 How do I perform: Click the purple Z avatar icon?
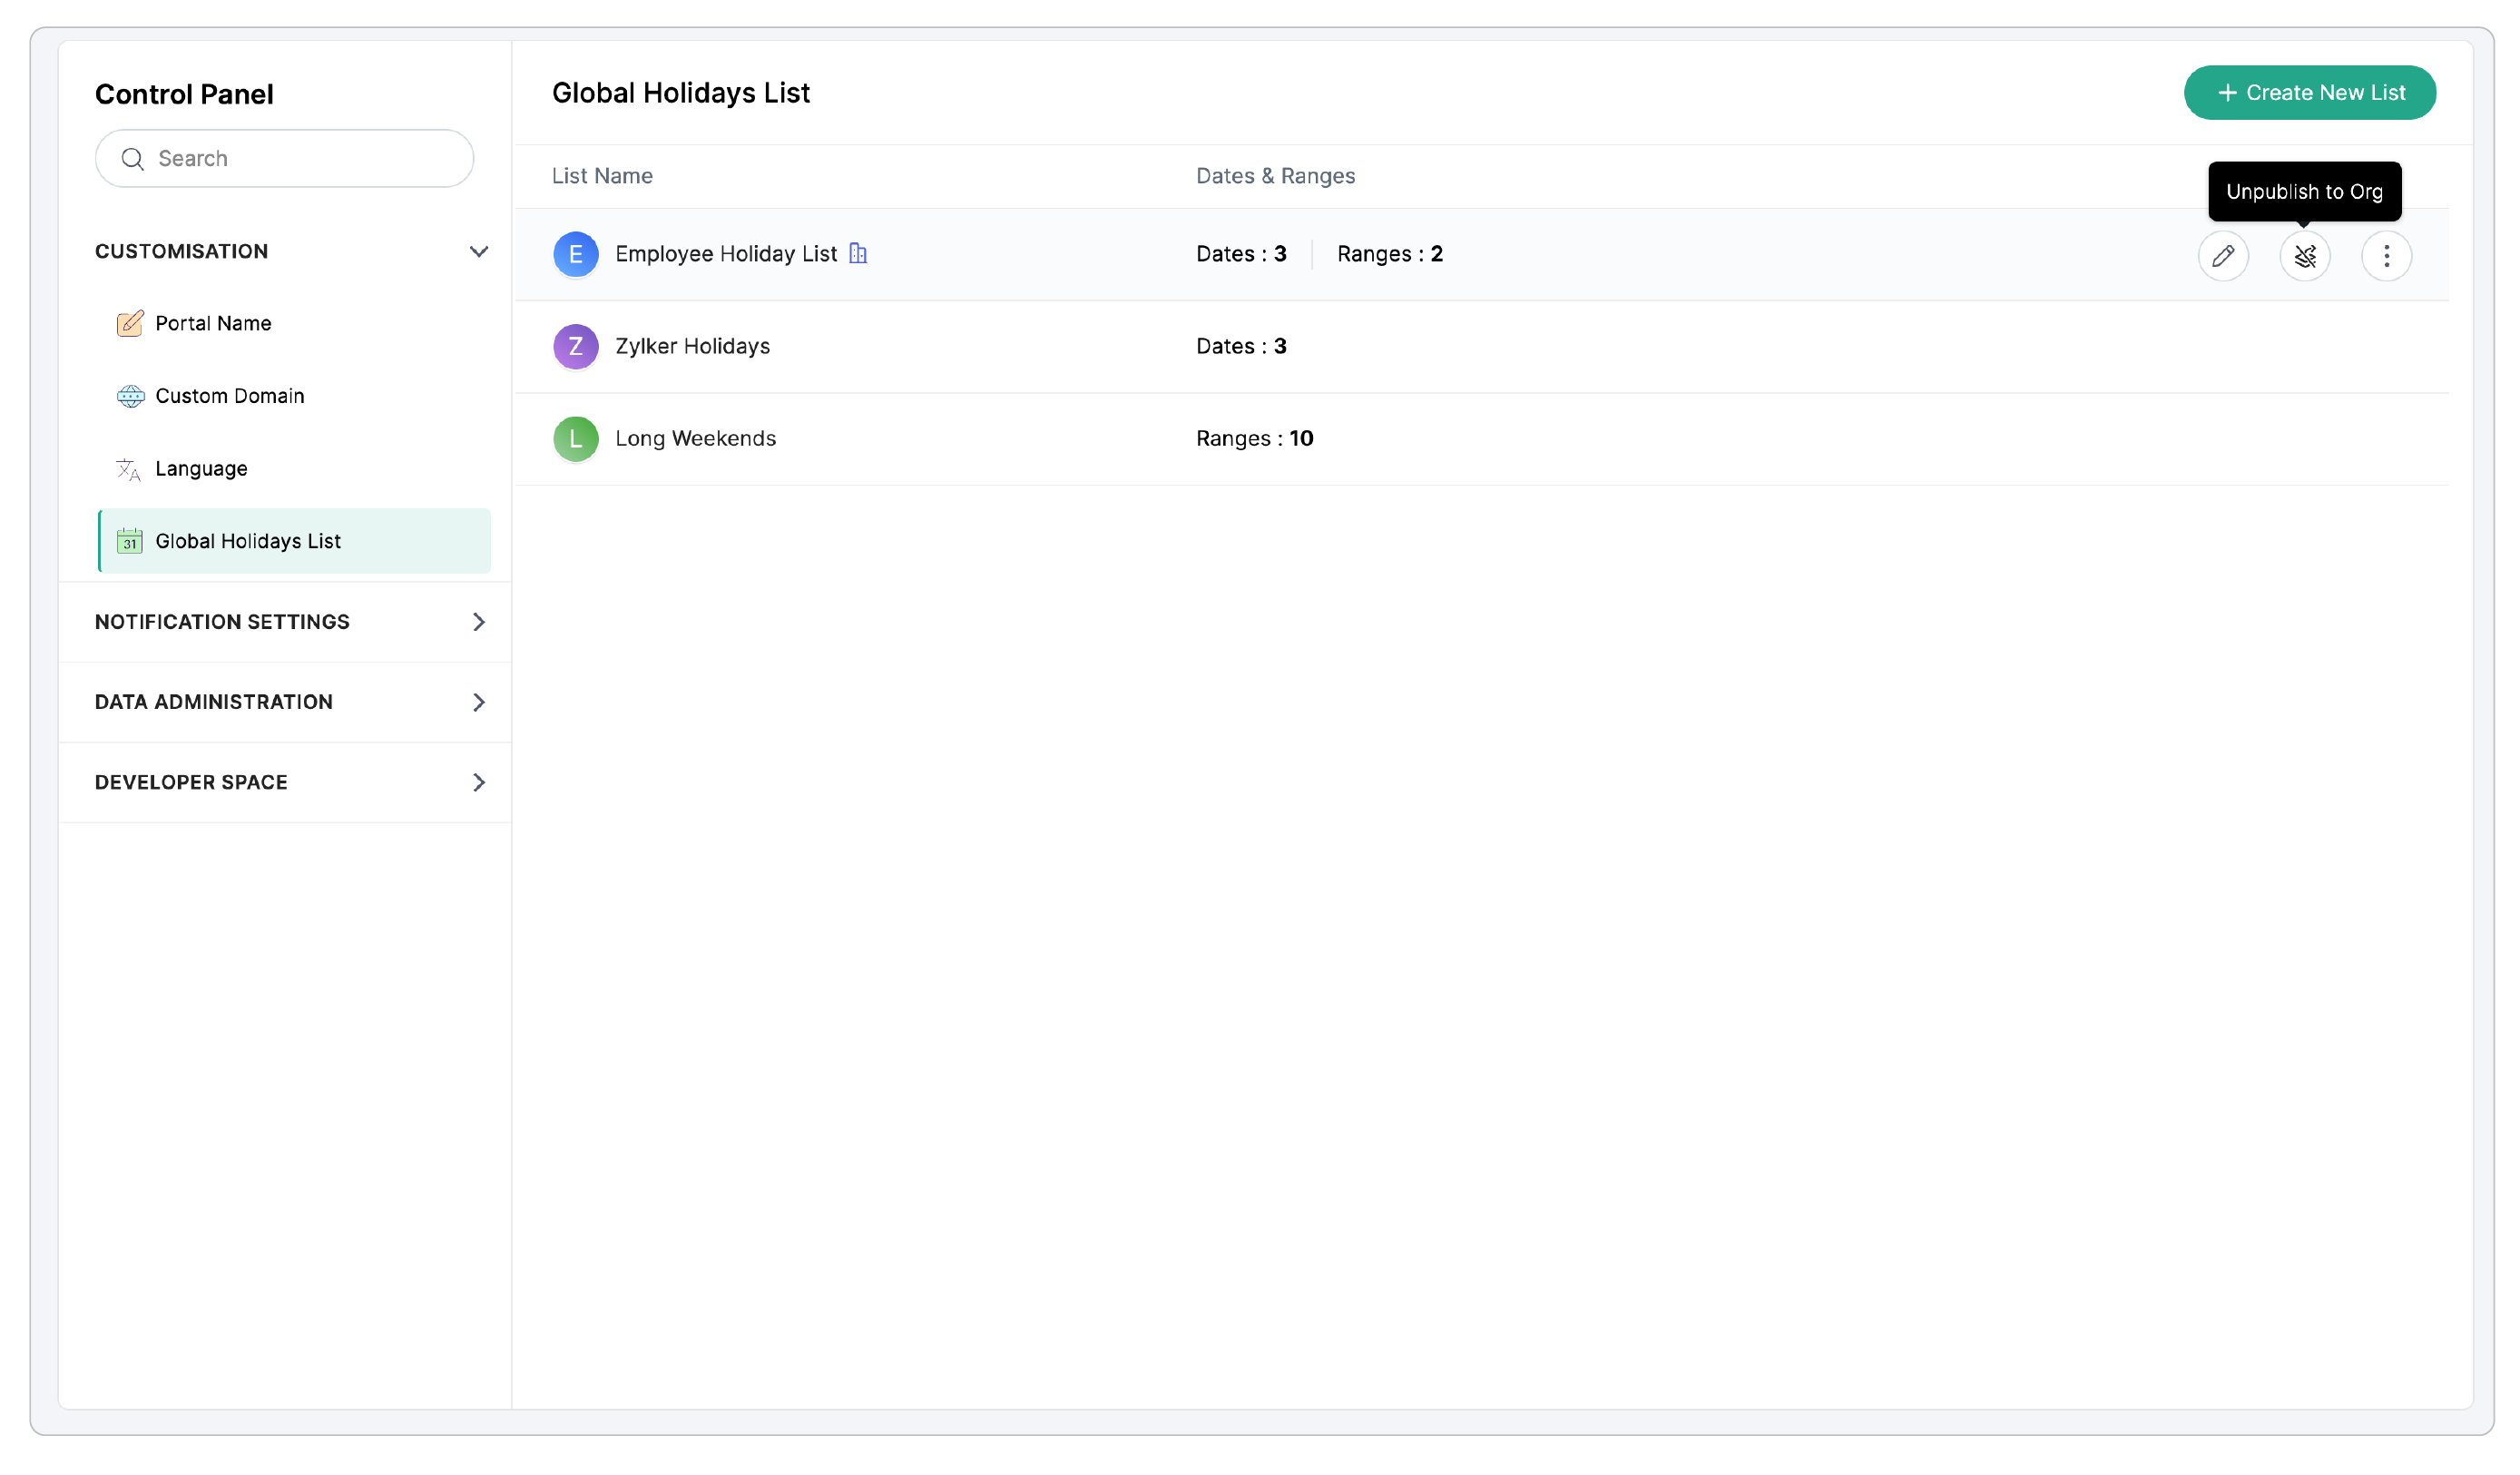coord(575,346)
